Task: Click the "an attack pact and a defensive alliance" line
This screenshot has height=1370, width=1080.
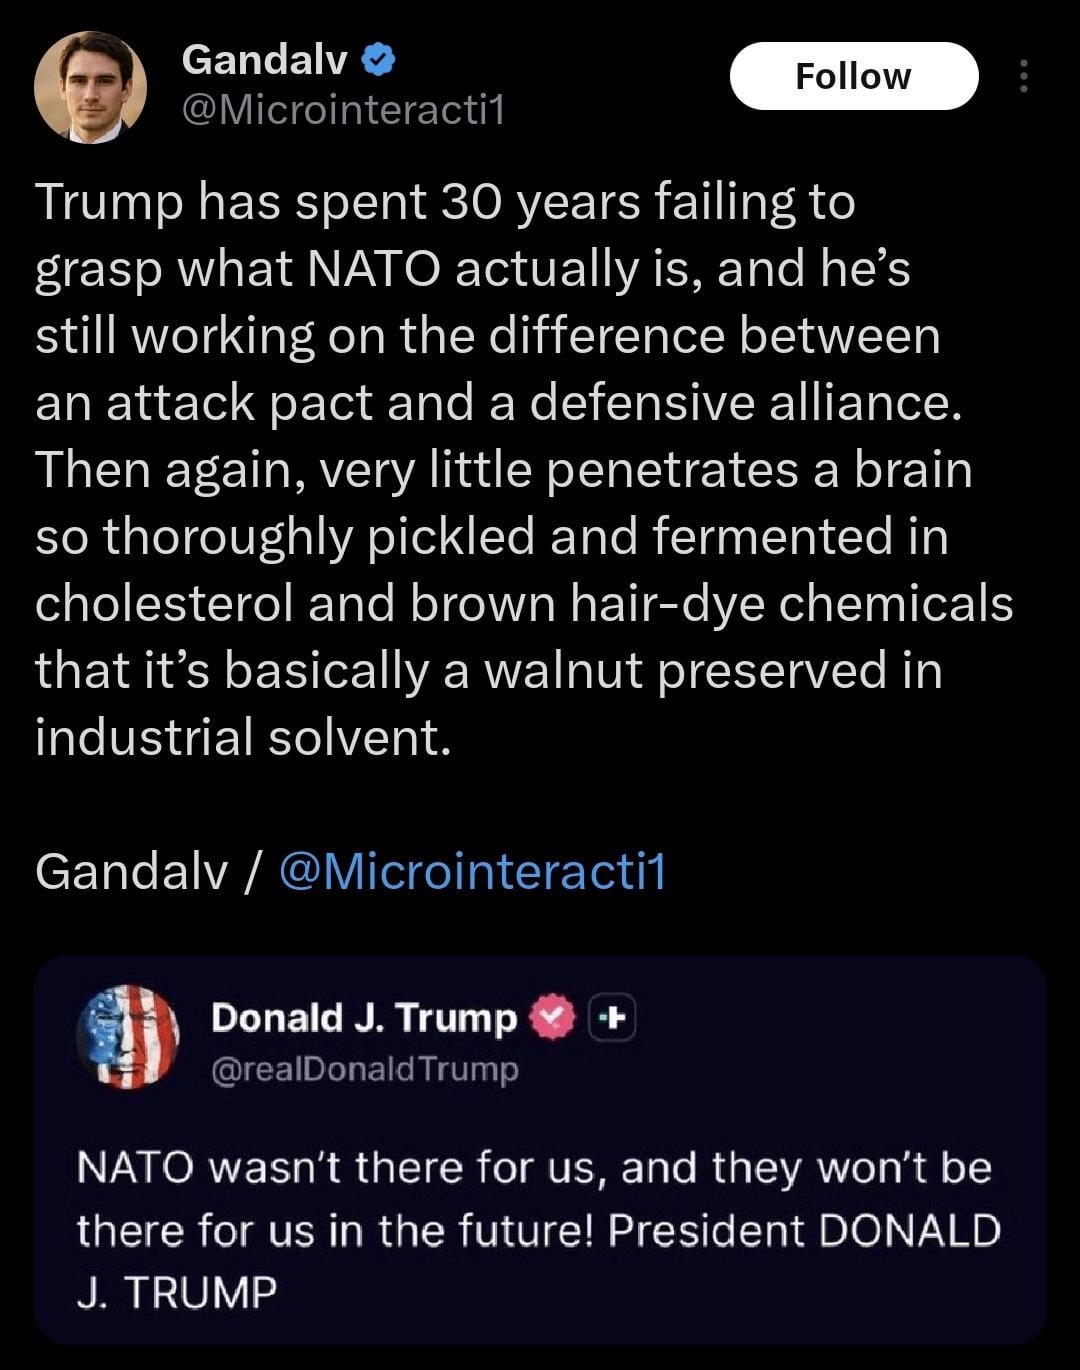Action: coord(498,403)
